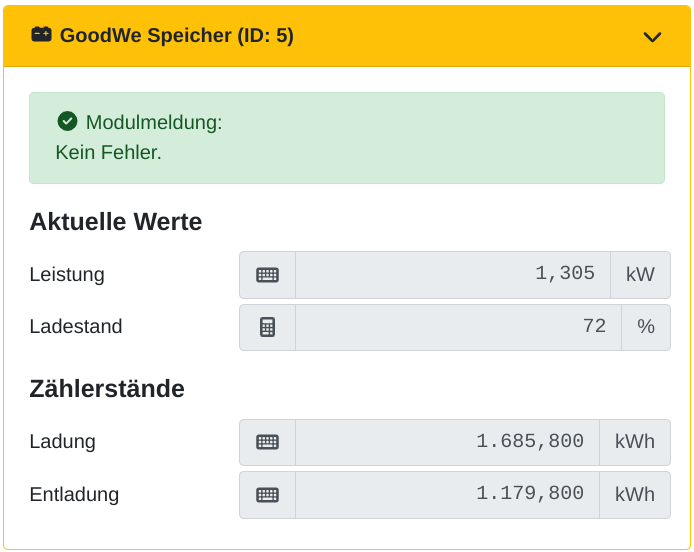Click the GoodWe Speicher (ID: 5) title
Viewport: 694px width, 552px height.
177,36
